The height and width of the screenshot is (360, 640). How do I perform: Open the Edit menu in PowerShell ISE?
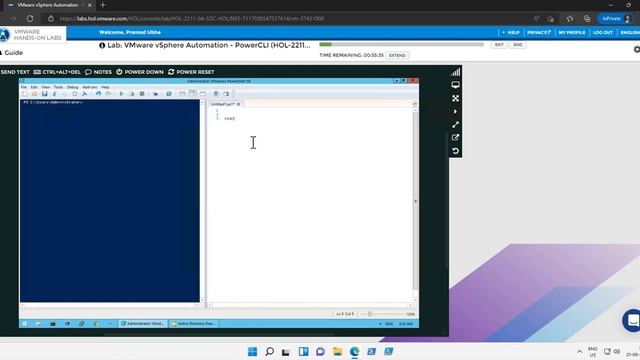(x=34, y=87)
